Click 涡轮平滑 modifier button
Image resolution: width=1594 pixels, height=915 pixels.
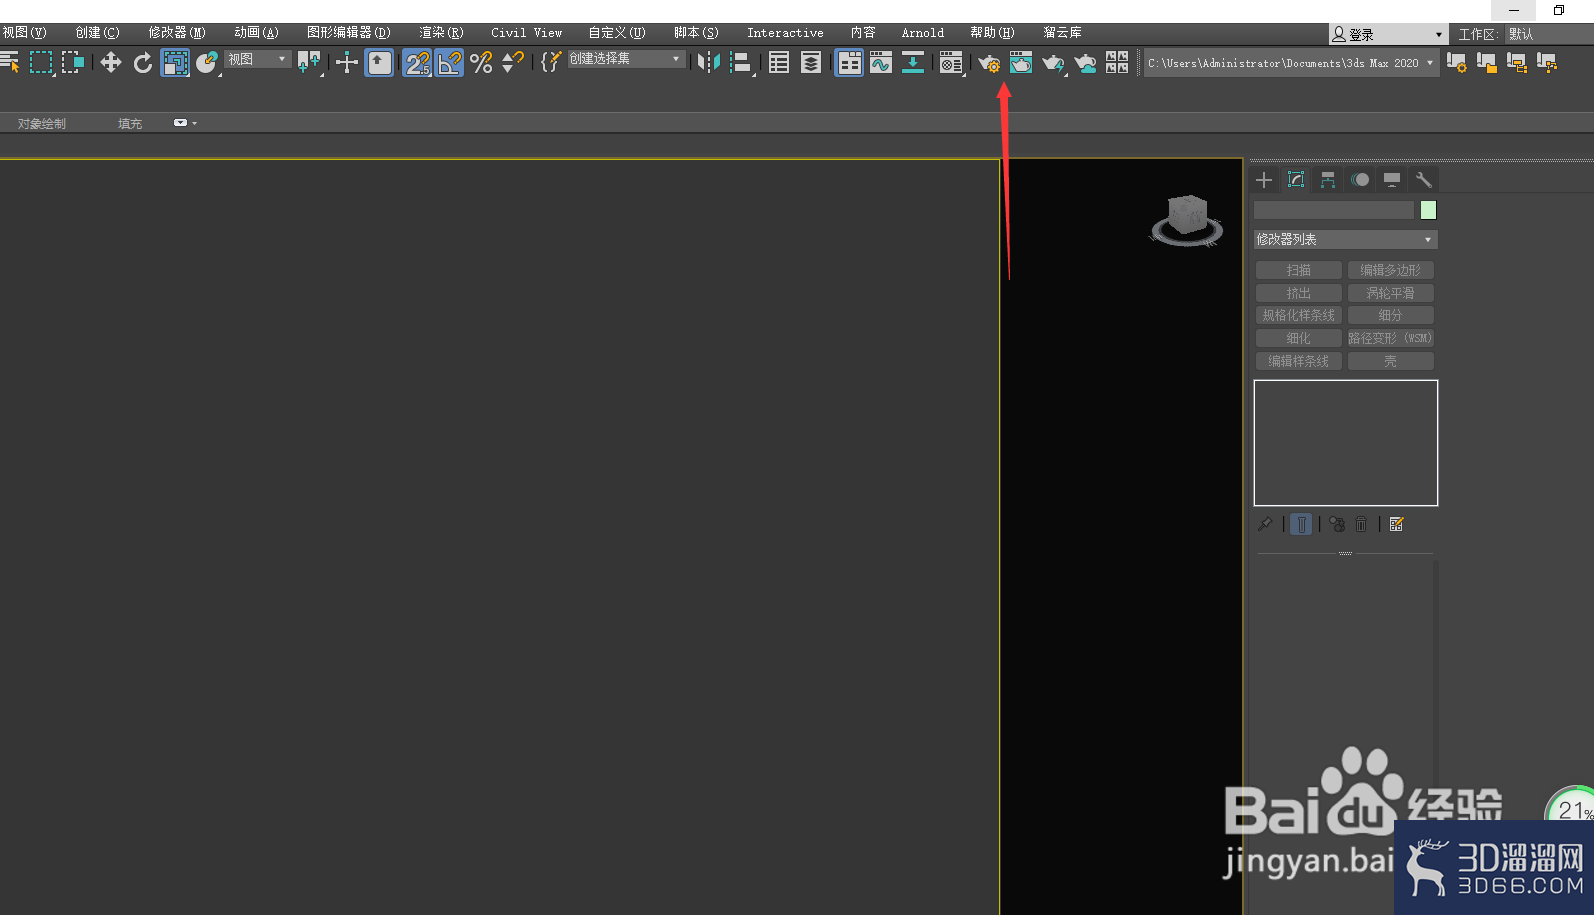pos(1391,293)
